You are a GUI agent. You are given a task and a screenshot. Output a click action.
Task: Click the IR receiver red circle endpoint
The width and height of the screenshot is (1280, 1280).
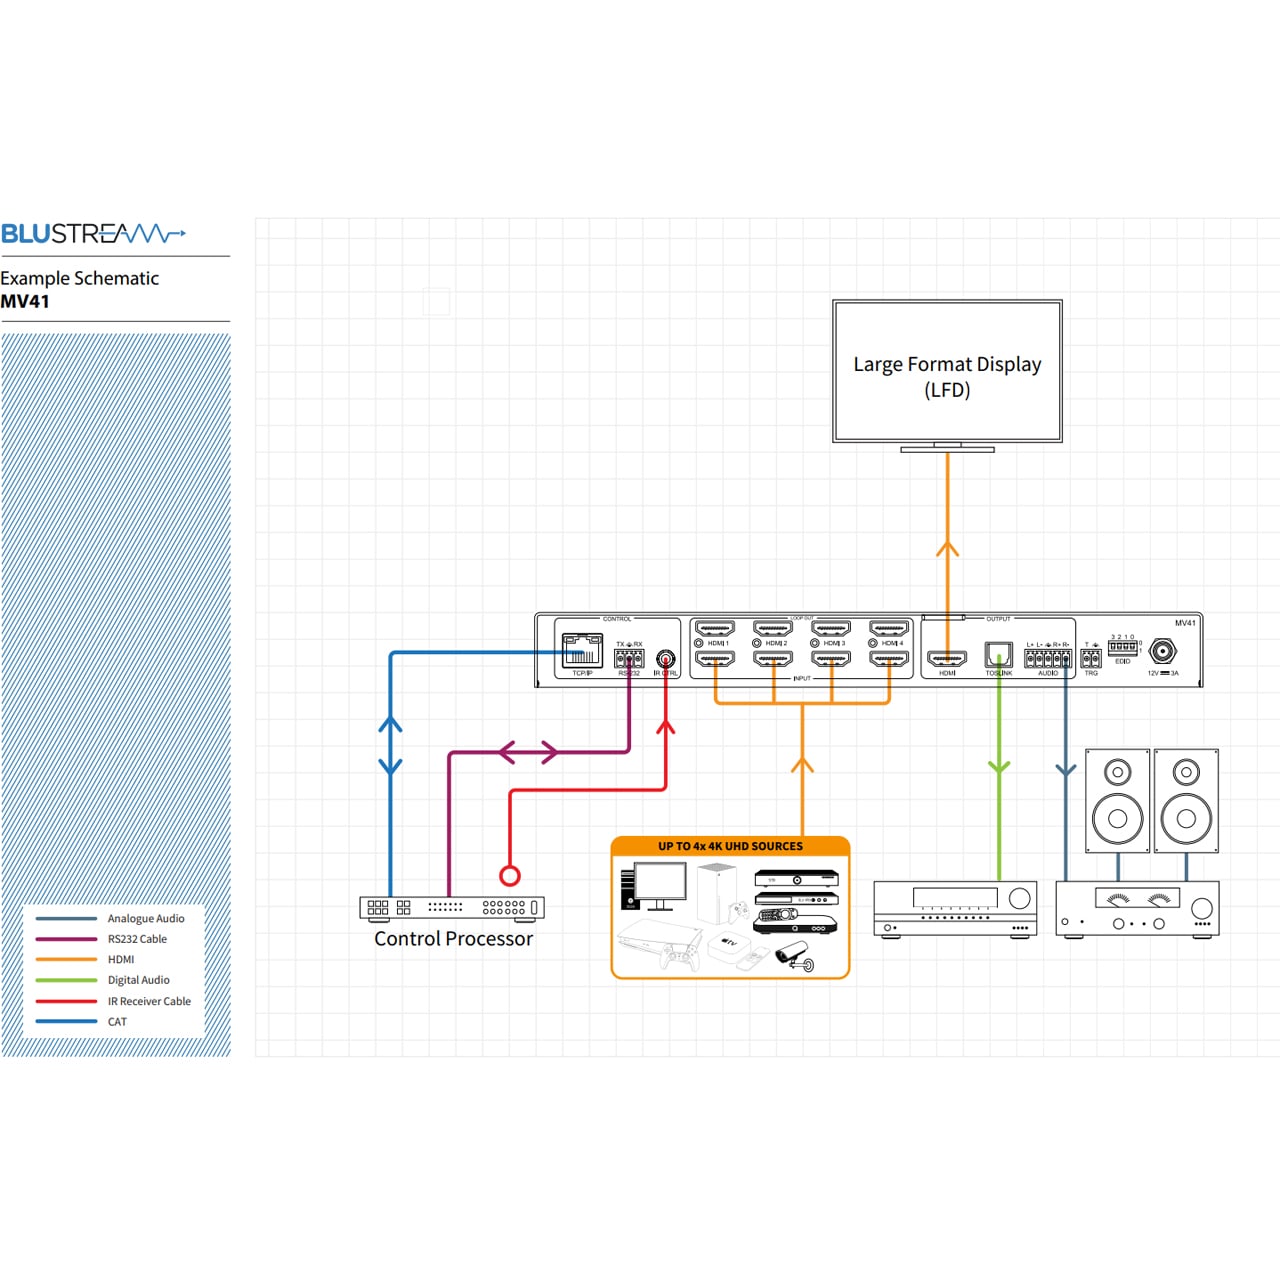pos(510,876)
